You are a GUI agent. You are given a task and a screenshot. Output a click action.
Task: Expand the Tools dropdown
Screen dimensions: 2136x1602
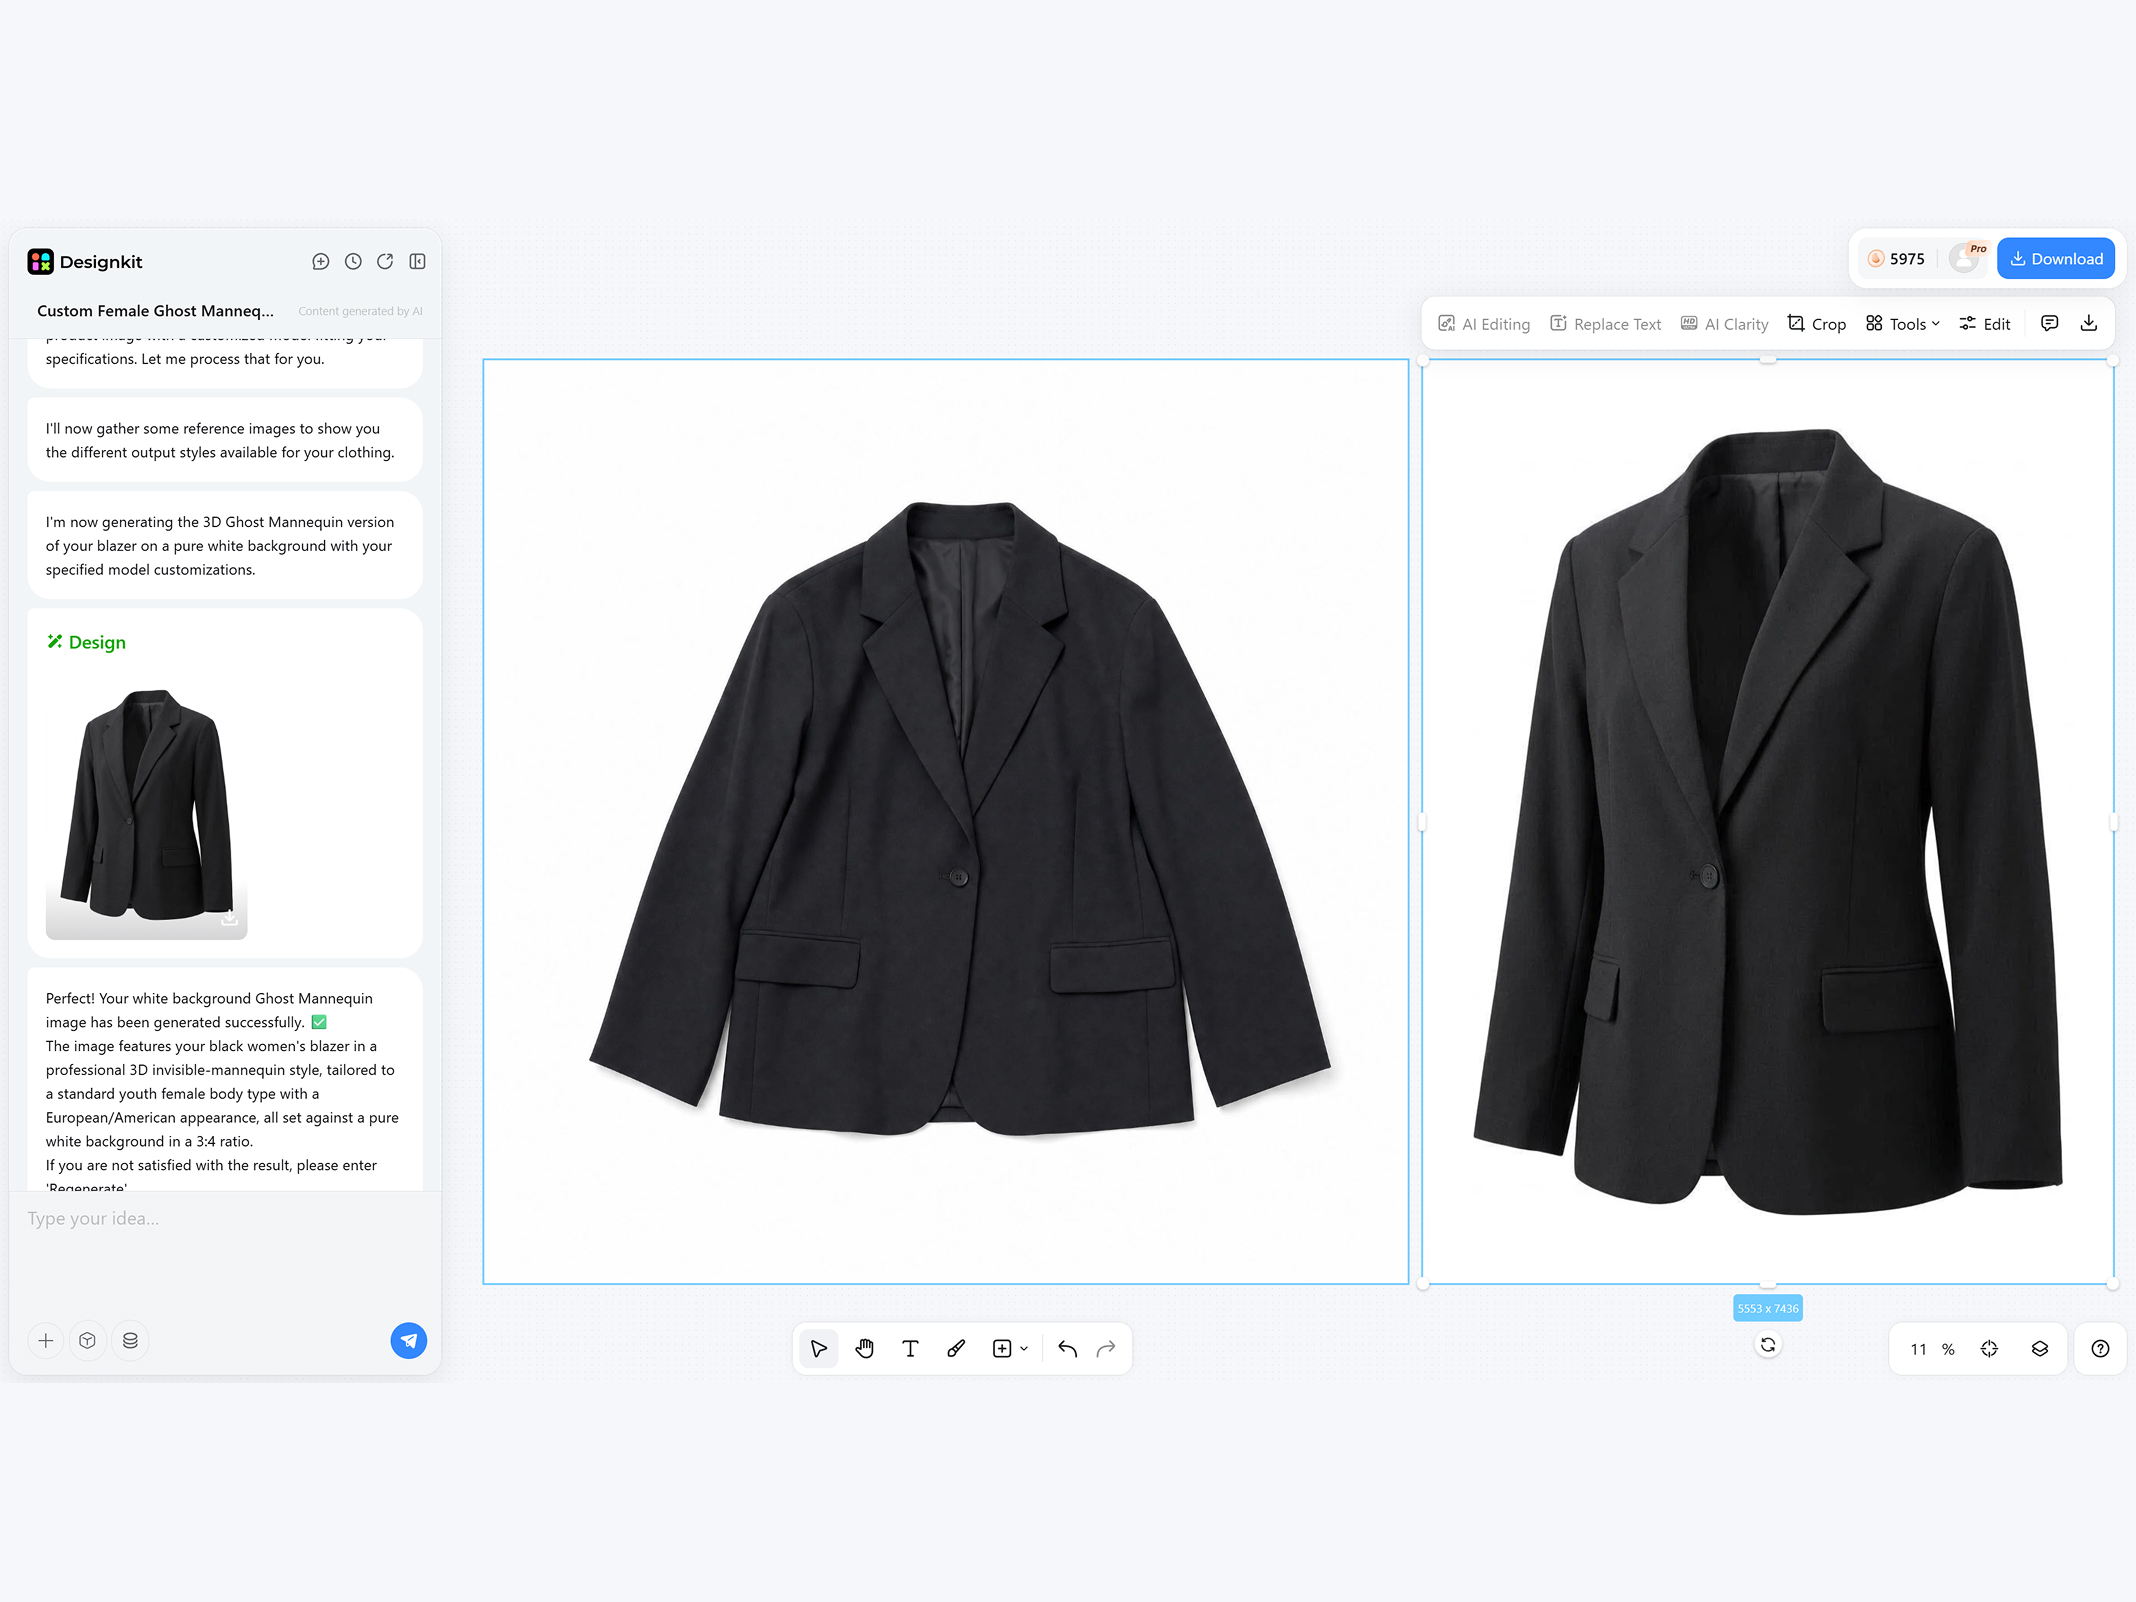(1903, 324)
